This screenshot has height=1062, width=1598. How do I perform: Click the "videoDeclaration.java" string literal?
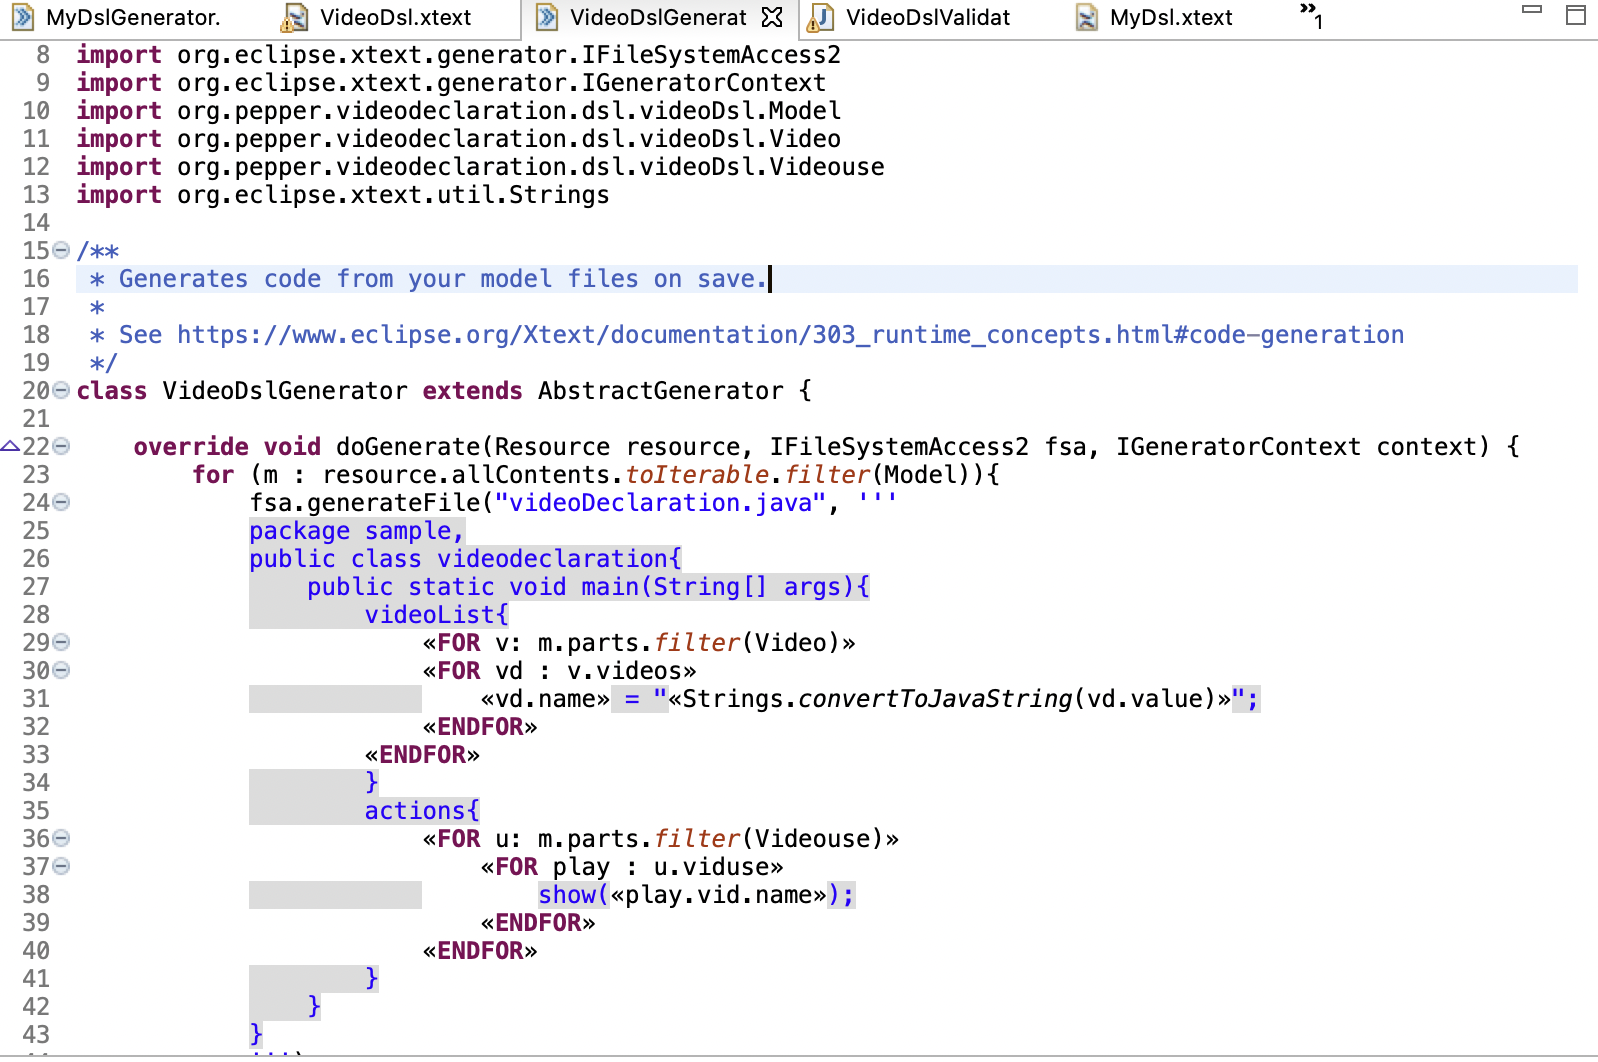point(661,503)
